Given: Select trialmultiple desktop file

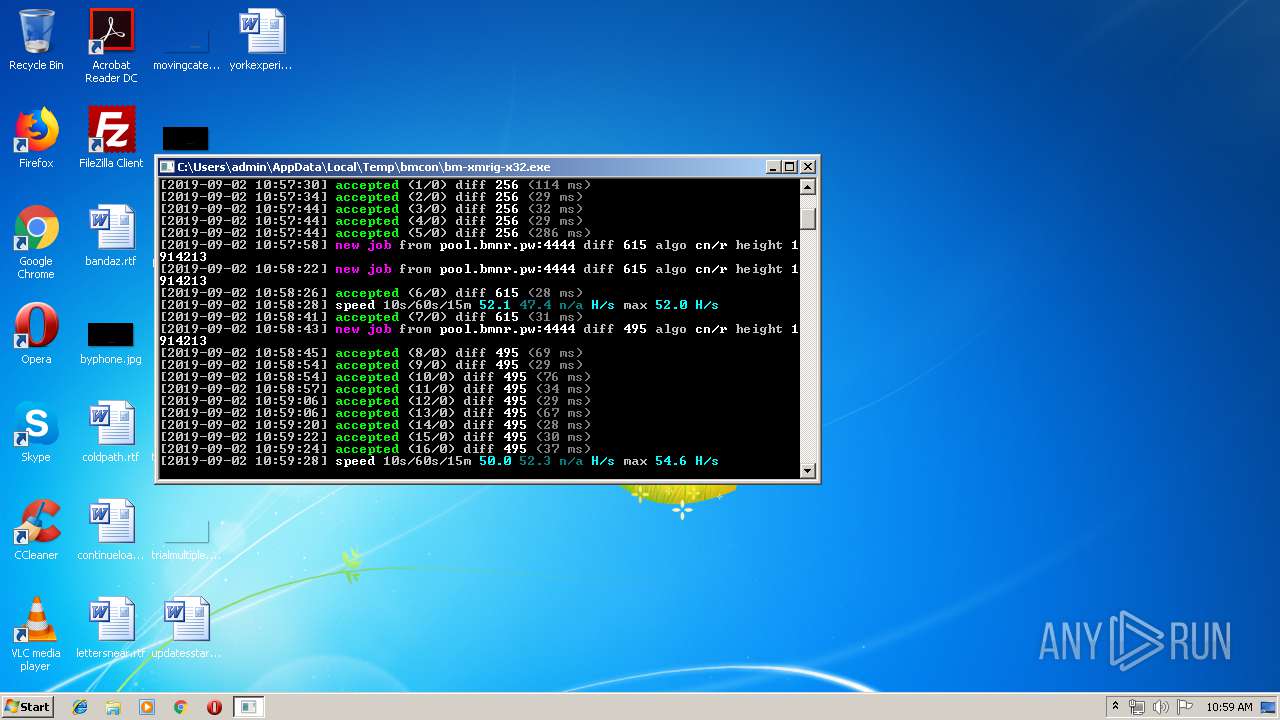Looking at the screenshot, I should coord(186,540).
